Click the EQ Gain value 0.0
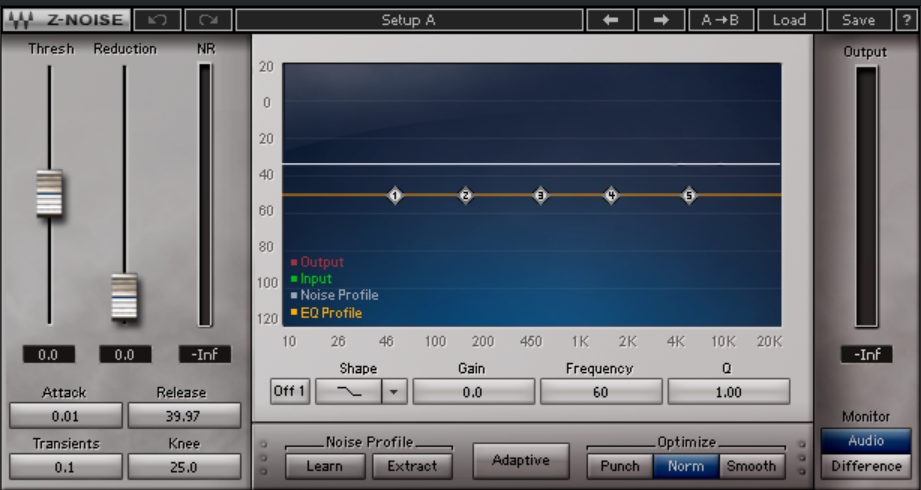The image size is (921, 490). point(473,392)
